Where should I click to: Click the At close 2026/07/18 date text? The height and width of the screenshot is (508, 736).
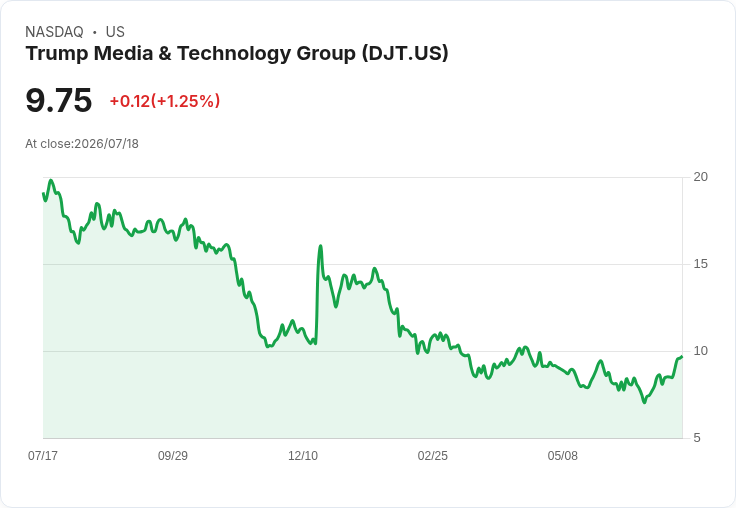point(82,144)
